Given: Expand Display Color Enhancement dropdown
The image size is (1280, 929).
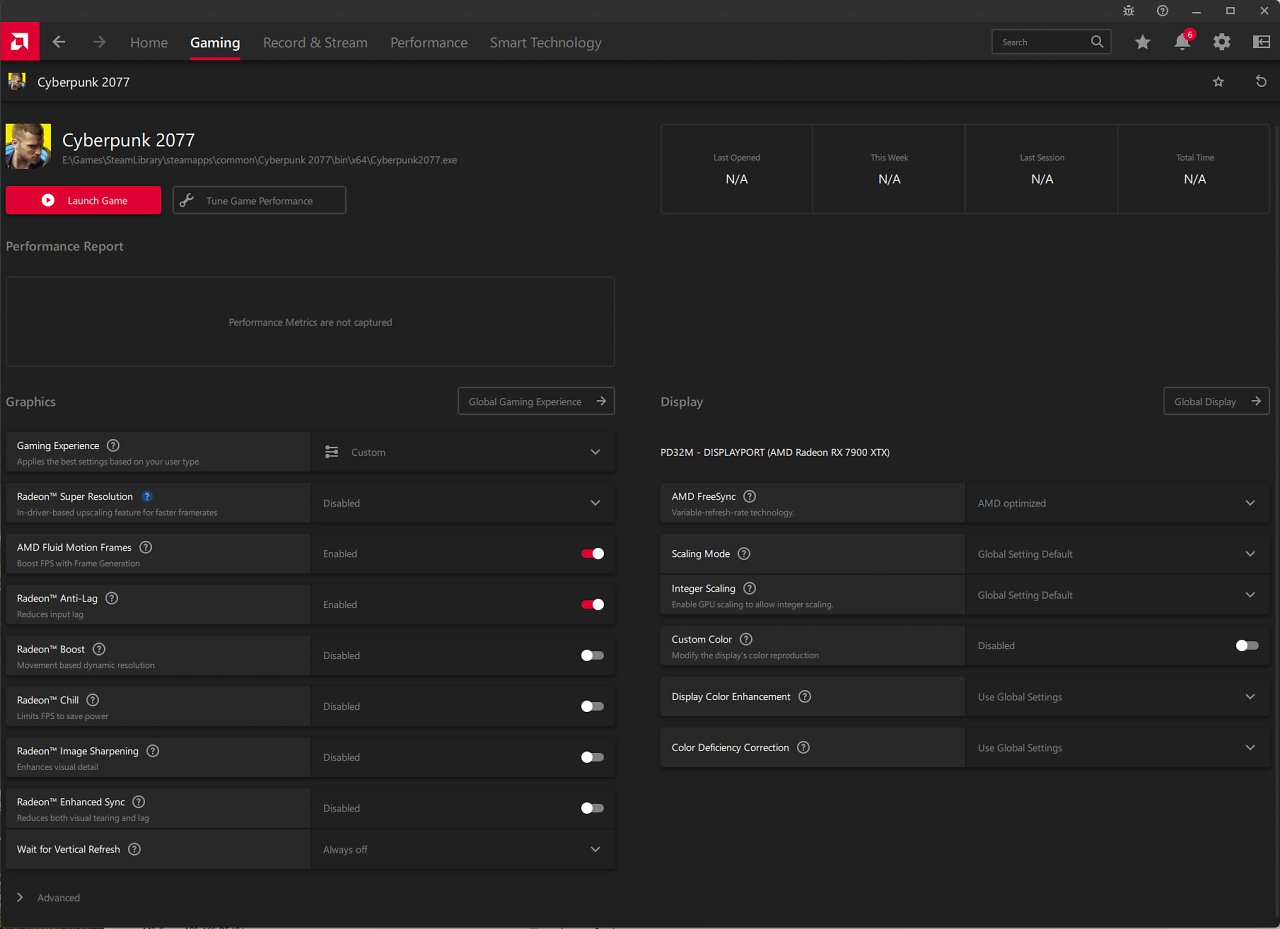Looking at the screenshot, I should 1118,697.
